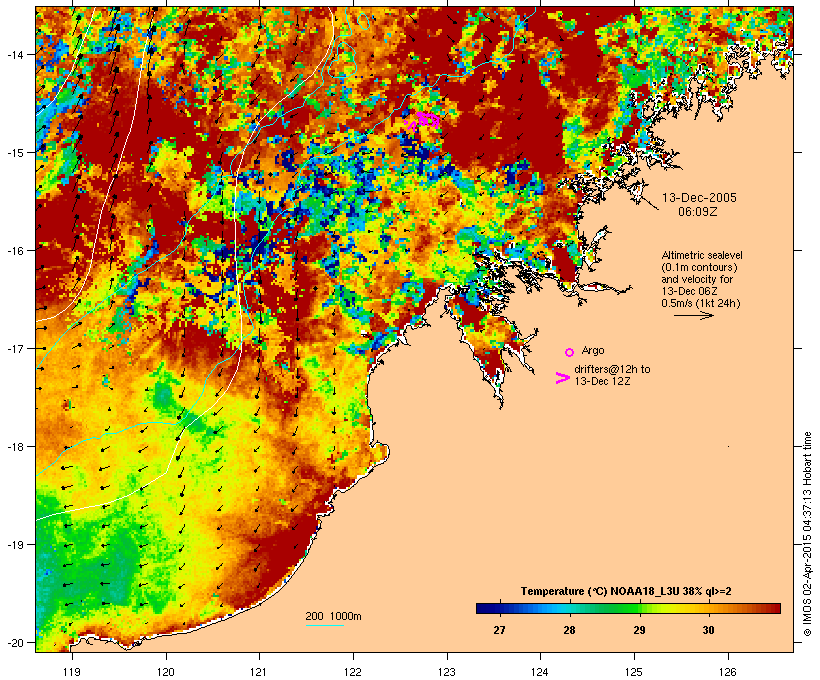This screenshot has width=820, height=680.
Task: Click the longitude axis label 122
Action: point(353,672)
